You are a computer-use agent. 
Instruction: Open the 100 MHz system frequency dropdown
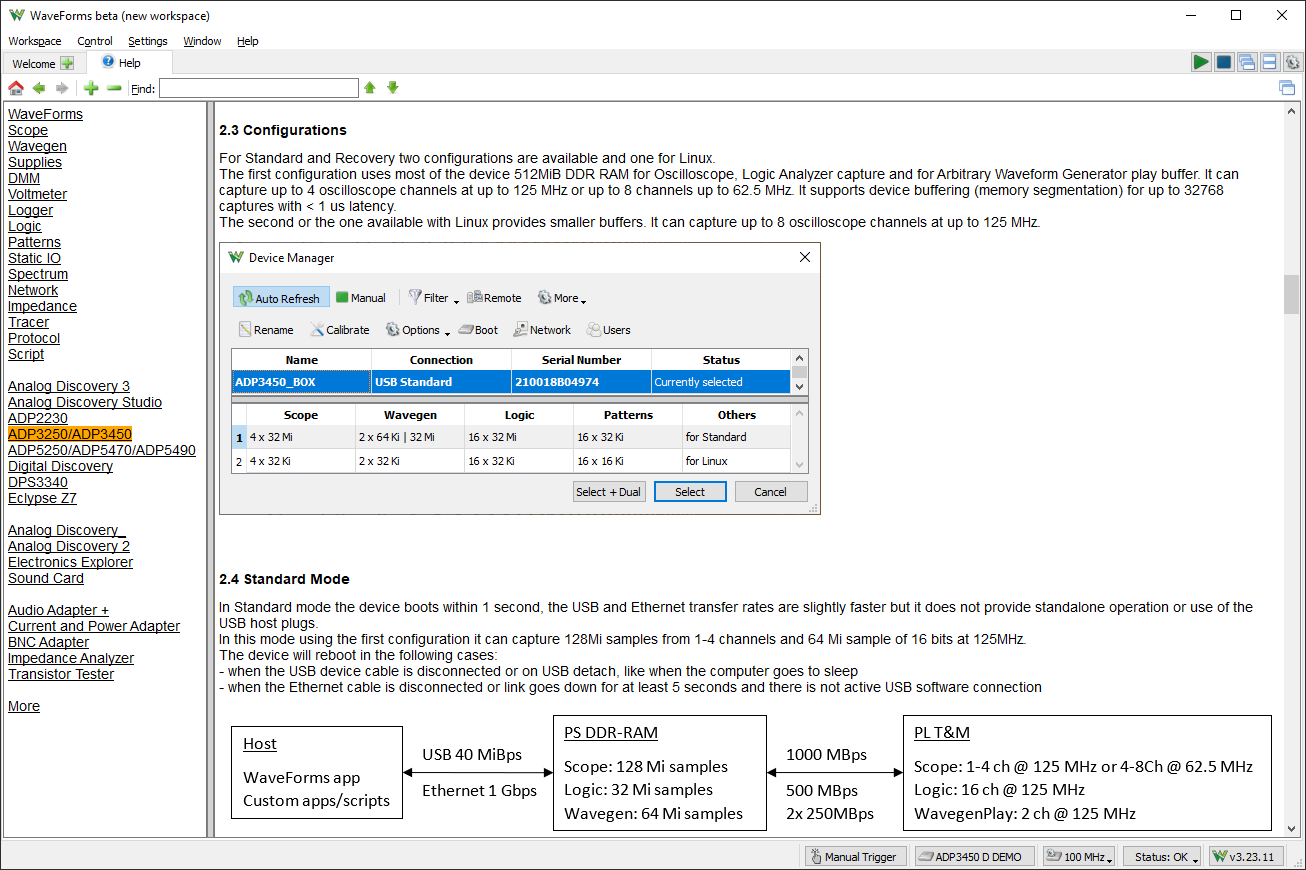click(x=1078, y=857)
